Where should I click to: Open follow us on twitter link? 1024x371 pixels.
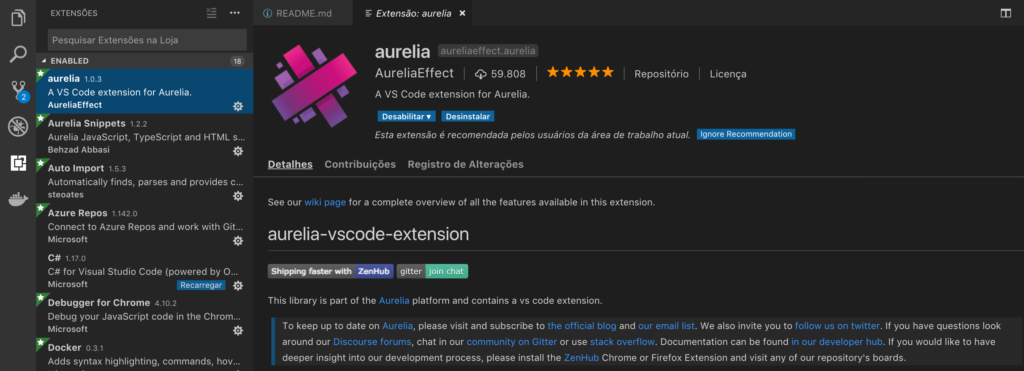(x=837, y=325)
